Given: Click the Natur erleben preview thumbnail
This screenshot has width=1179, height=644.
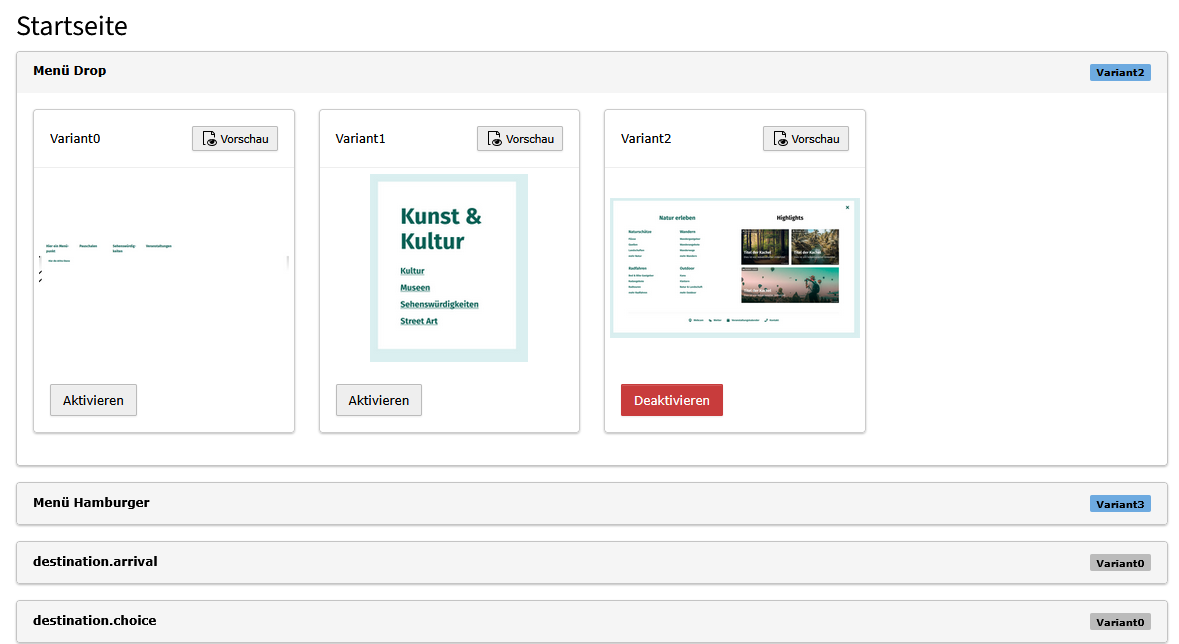Looking at the screenshot, I should point(734,268).
